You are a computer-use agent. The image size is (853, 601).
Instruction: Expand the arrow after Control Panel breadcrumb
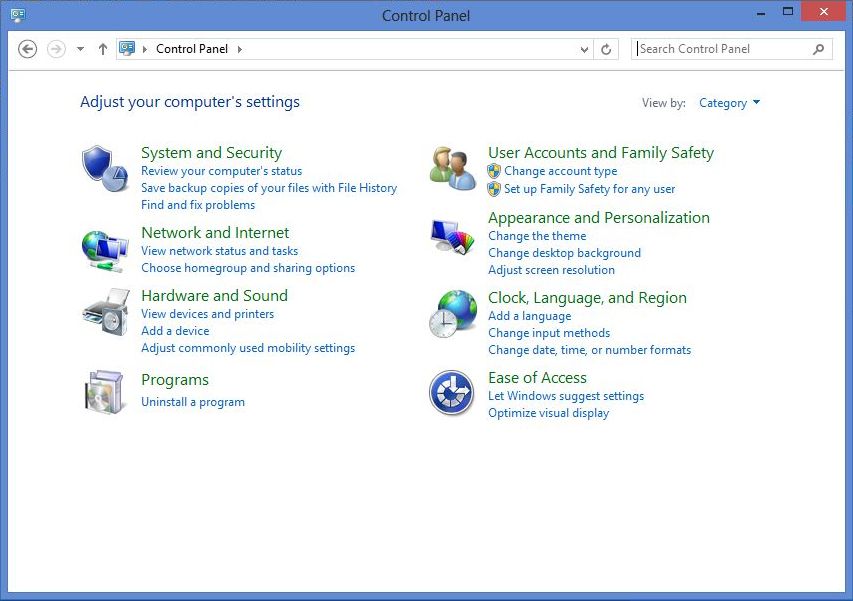(240, 49)
